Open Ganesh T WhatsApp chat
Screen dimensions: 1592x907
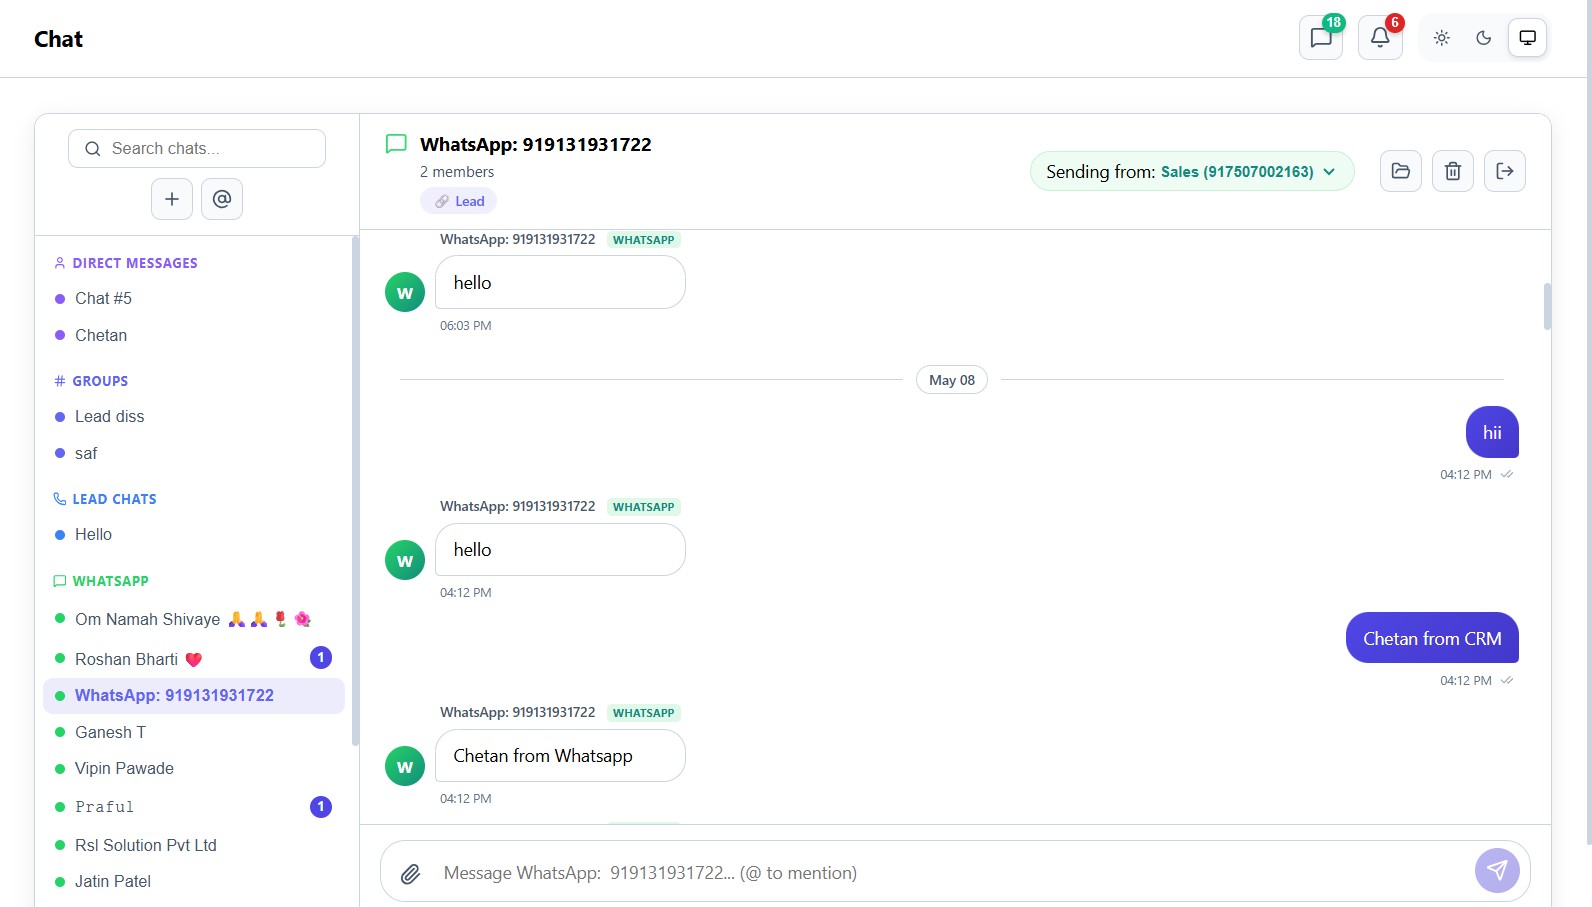(194, 732)
